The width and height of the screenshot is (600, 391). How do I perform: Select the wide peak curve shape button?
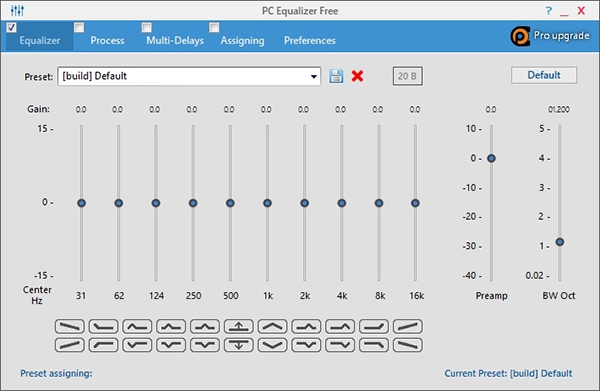point(272,326)
